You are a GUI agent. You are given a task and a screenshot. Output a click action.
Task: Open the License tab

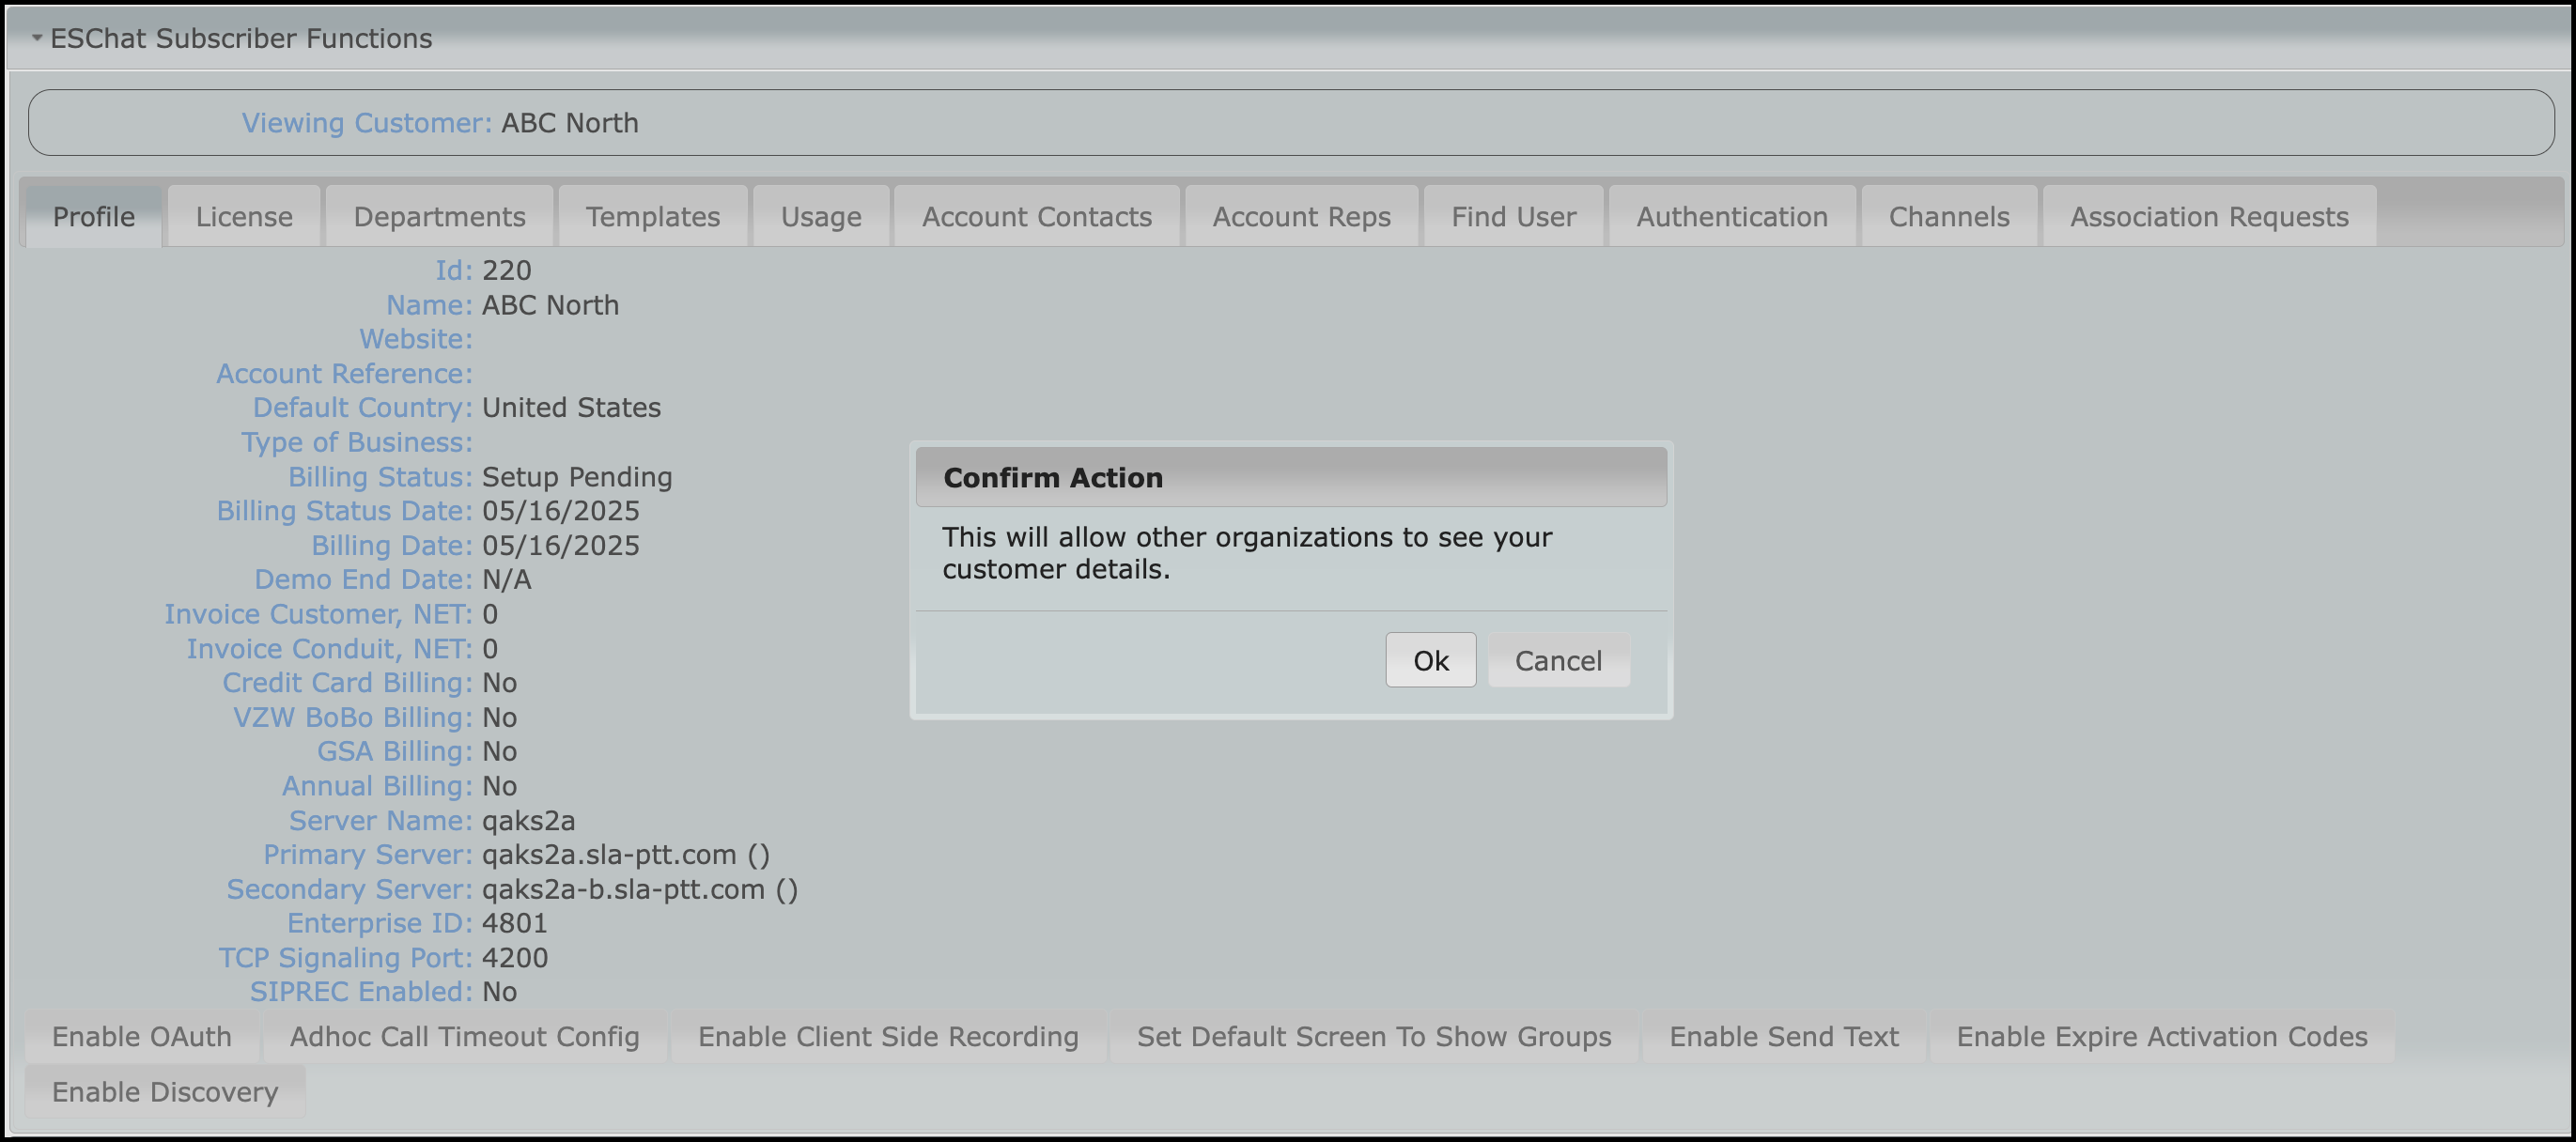point(244,216)
